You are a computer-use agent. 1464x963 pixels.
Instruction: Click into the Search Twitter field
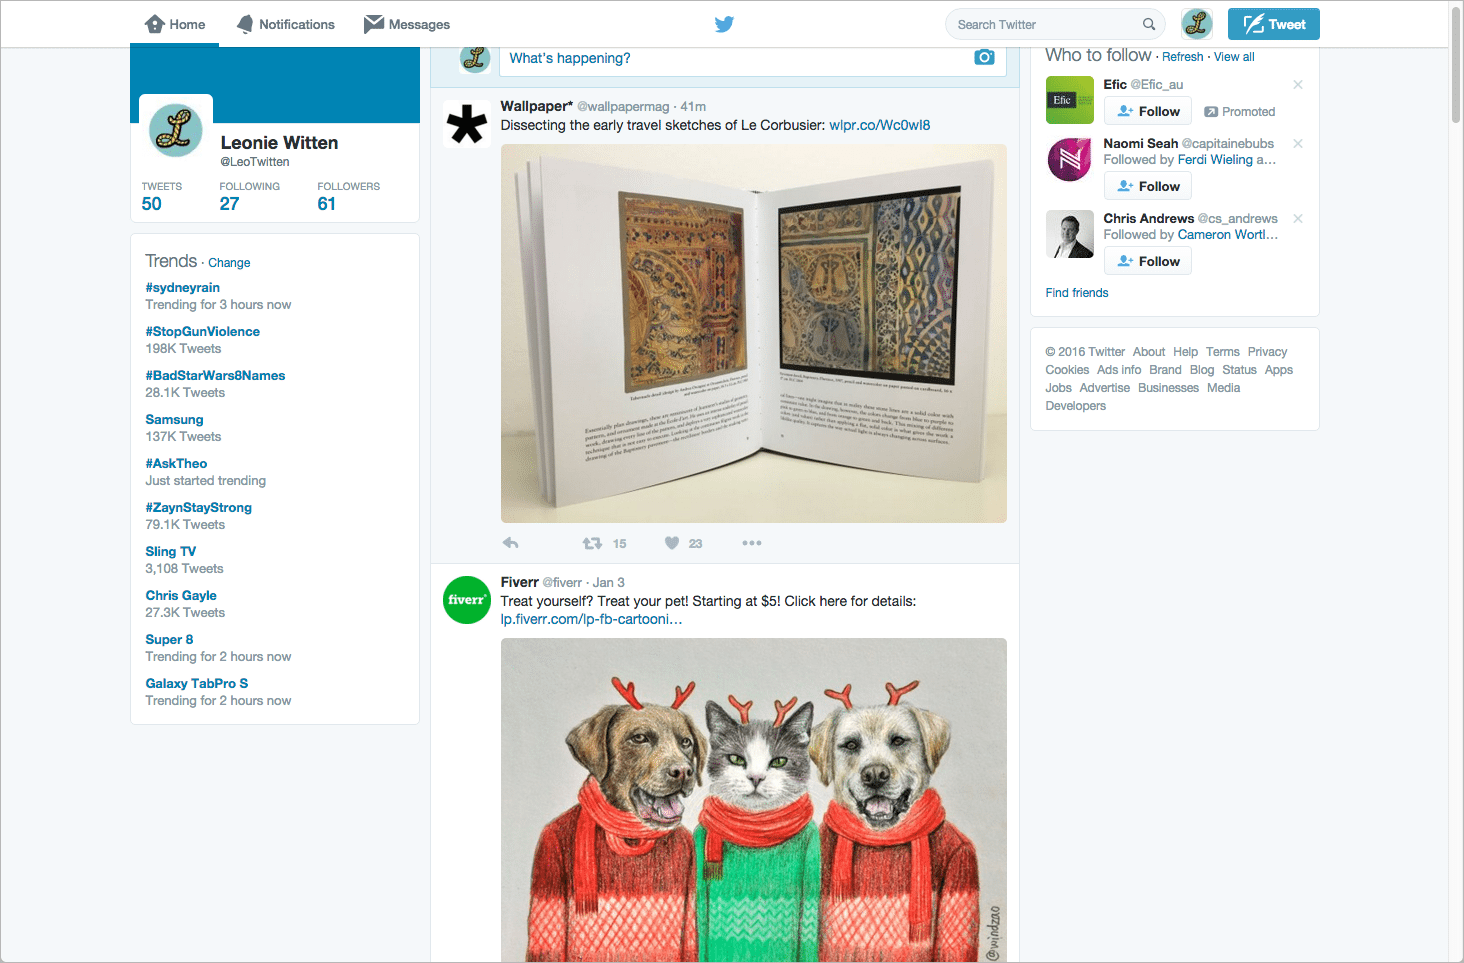tap(1045, 24)
